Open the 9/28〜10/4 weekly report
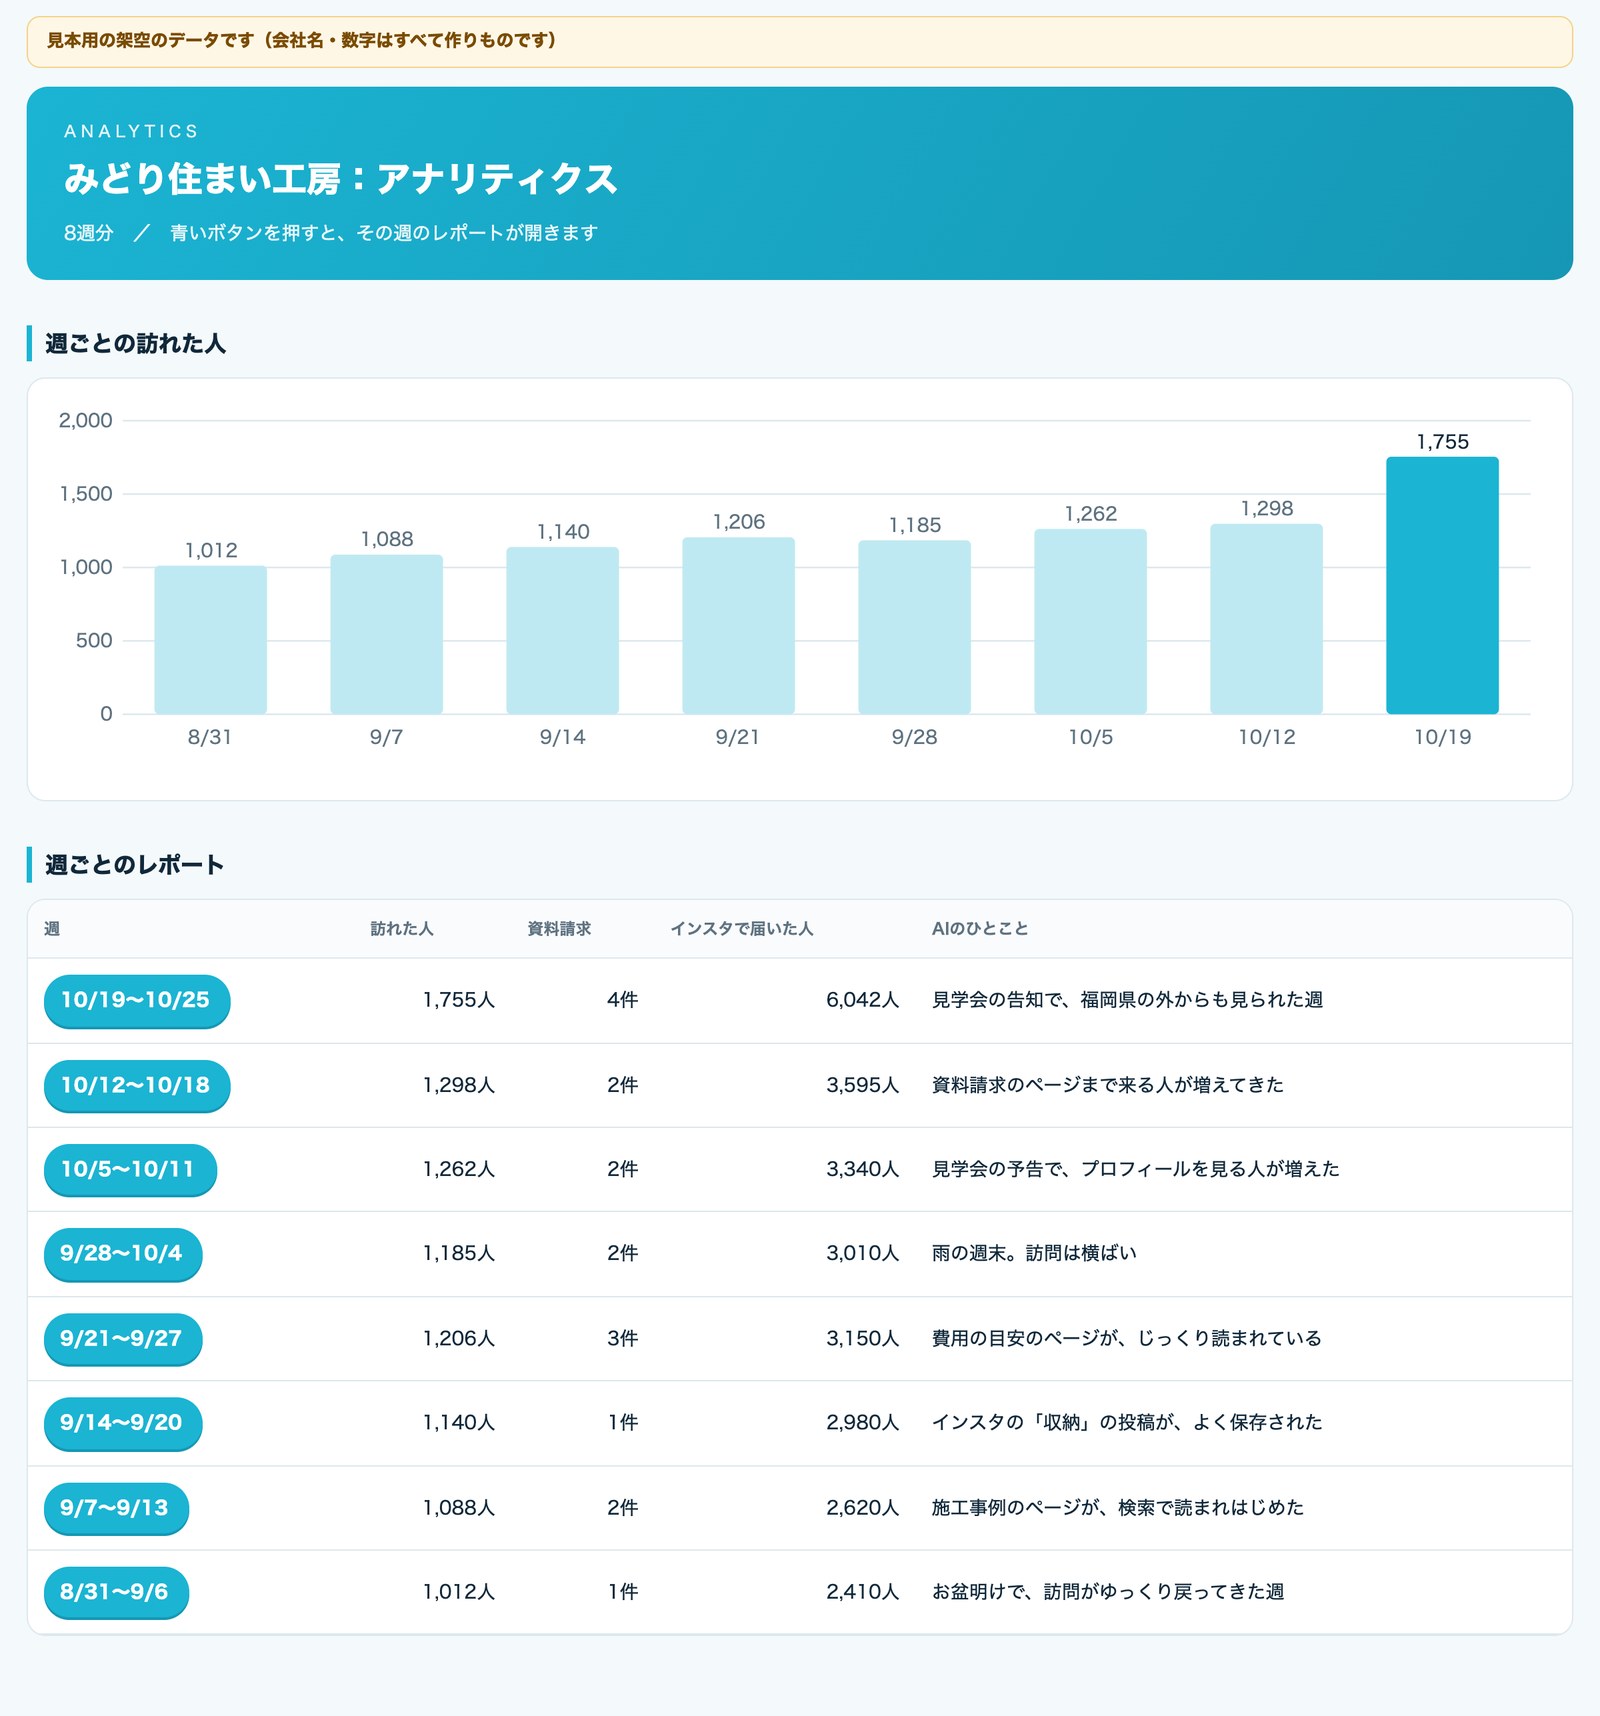This screenshot has height=1716, width=1600. pos(123,1253)
